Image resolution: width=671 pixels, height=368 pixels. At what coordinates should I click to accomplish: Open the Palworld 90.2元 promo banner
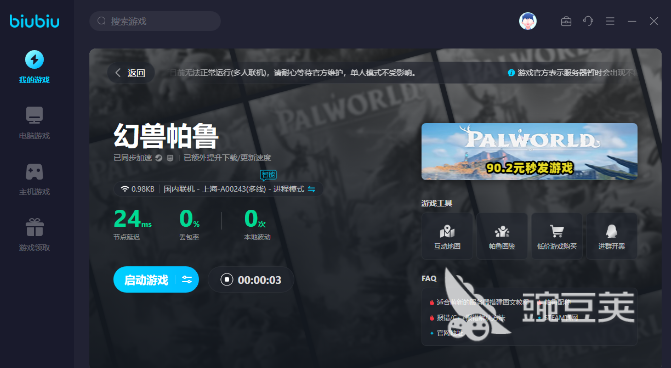coord(529,151)
